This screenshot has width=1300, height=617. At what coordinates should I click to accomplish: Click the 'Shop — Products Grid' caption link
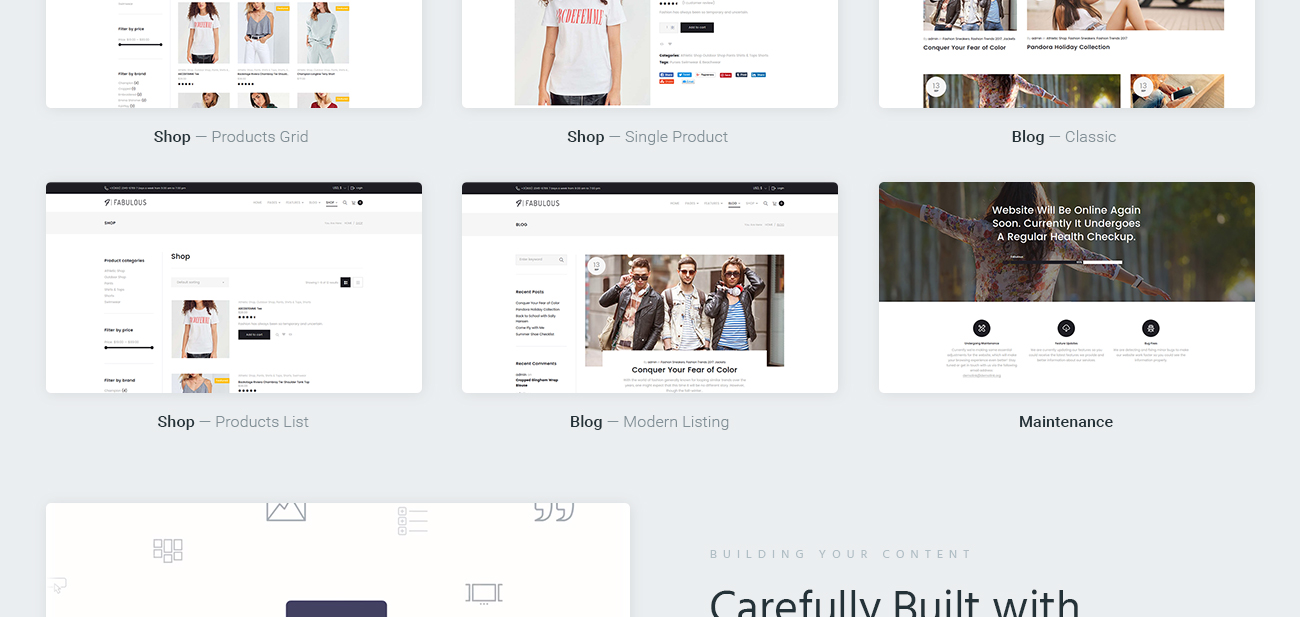(231, 137)
